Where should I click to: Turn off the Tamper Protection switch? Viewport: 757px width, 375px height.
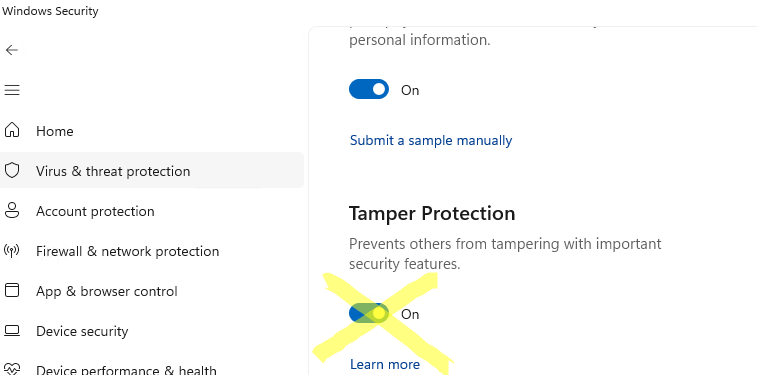[x=369, y=313]
